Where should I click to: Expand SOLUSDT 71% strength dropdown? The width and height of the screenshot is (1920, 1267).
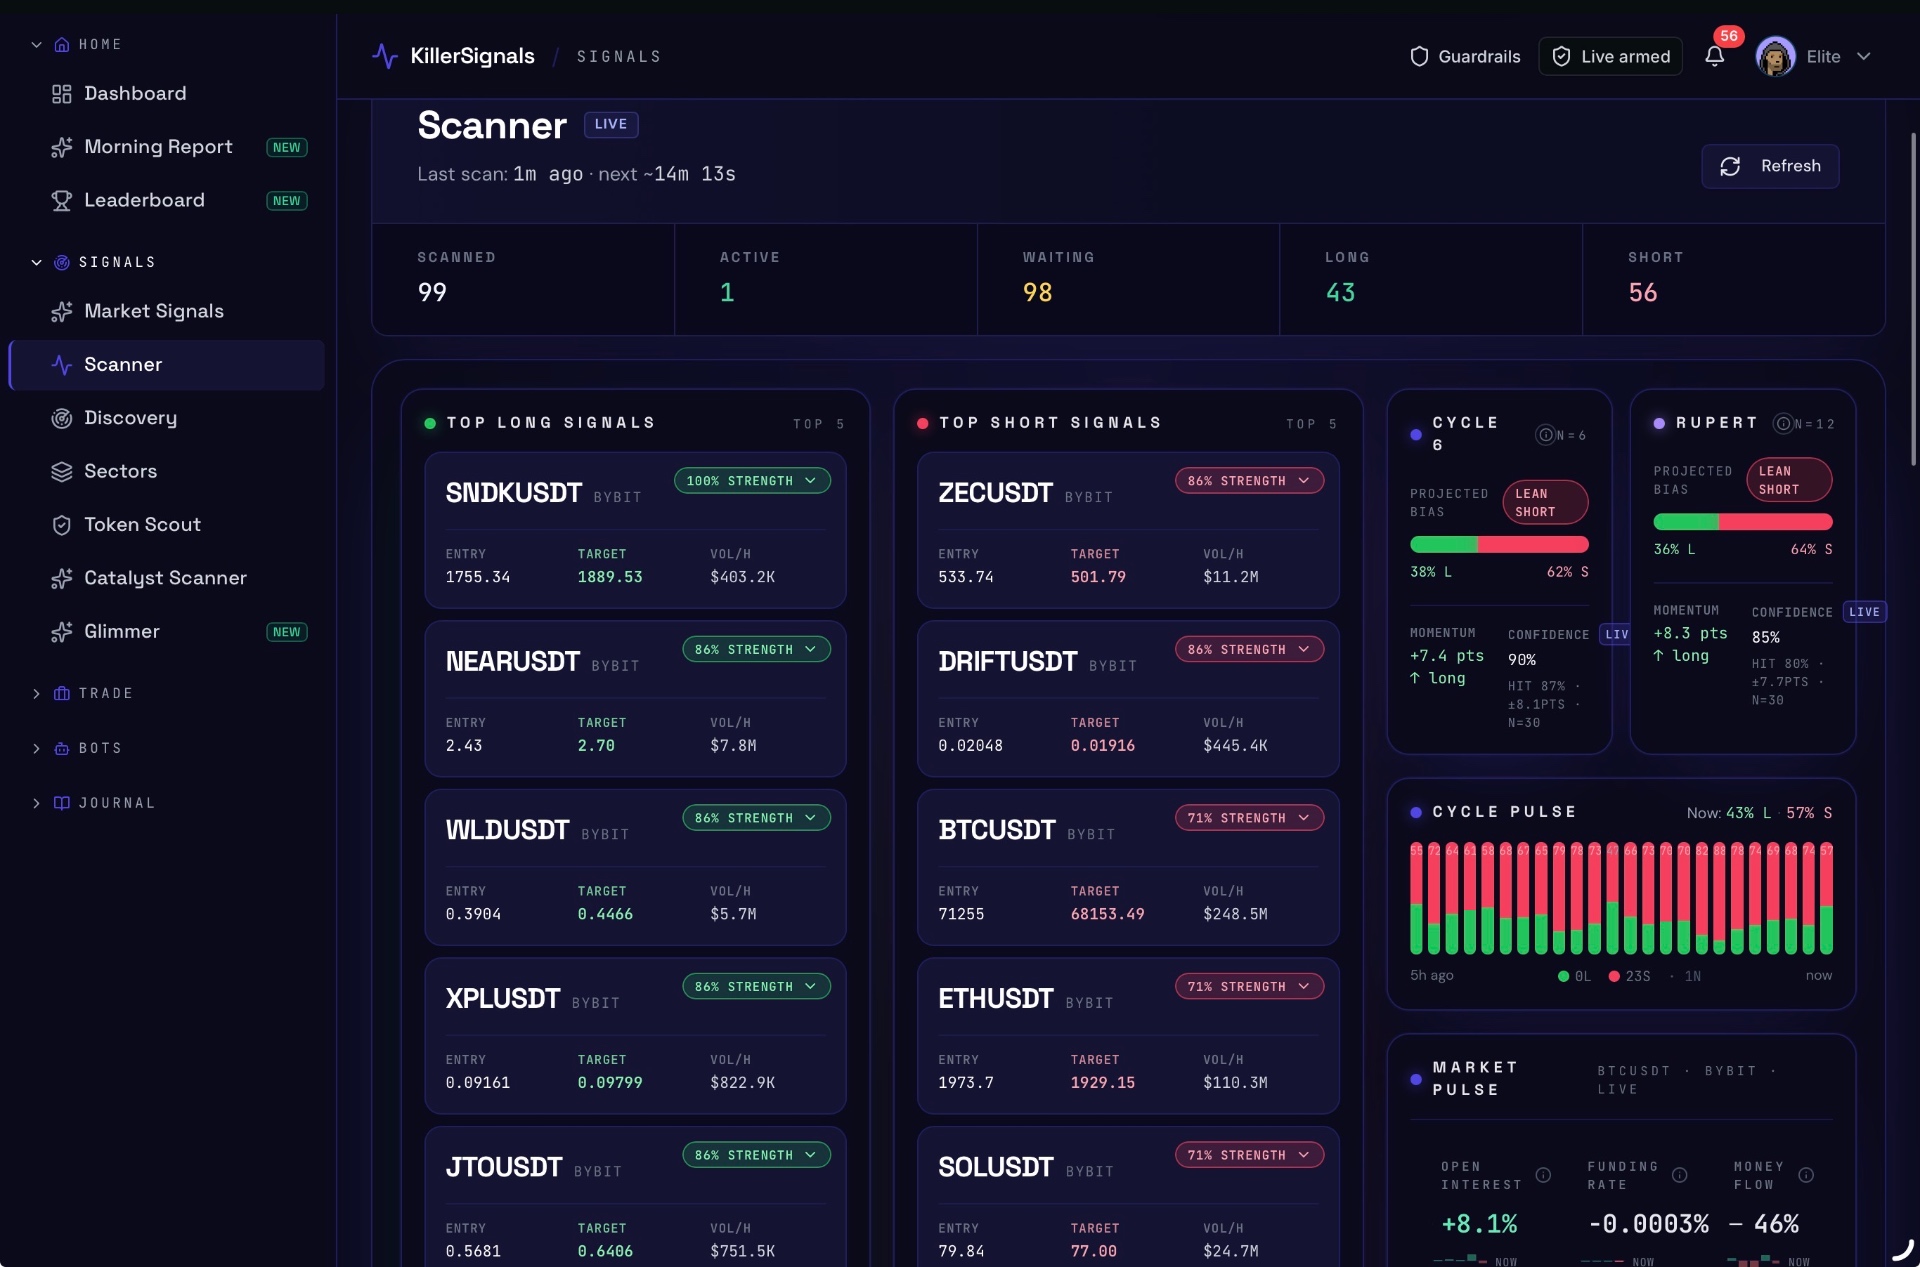[x=1249, y=1155]
